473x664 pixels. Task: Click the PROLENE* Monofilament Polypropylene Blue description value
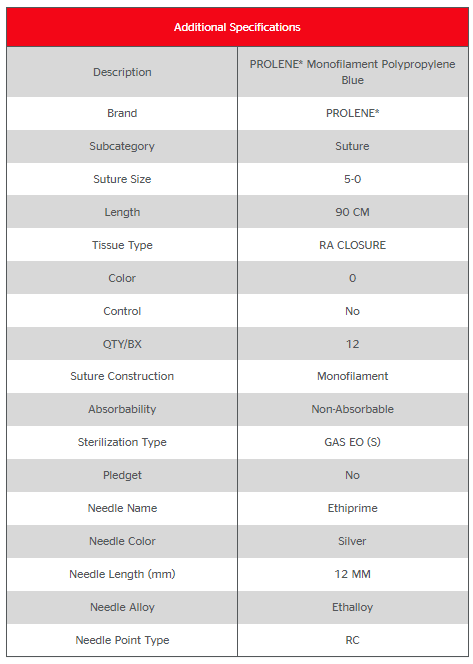click(352, 72)
